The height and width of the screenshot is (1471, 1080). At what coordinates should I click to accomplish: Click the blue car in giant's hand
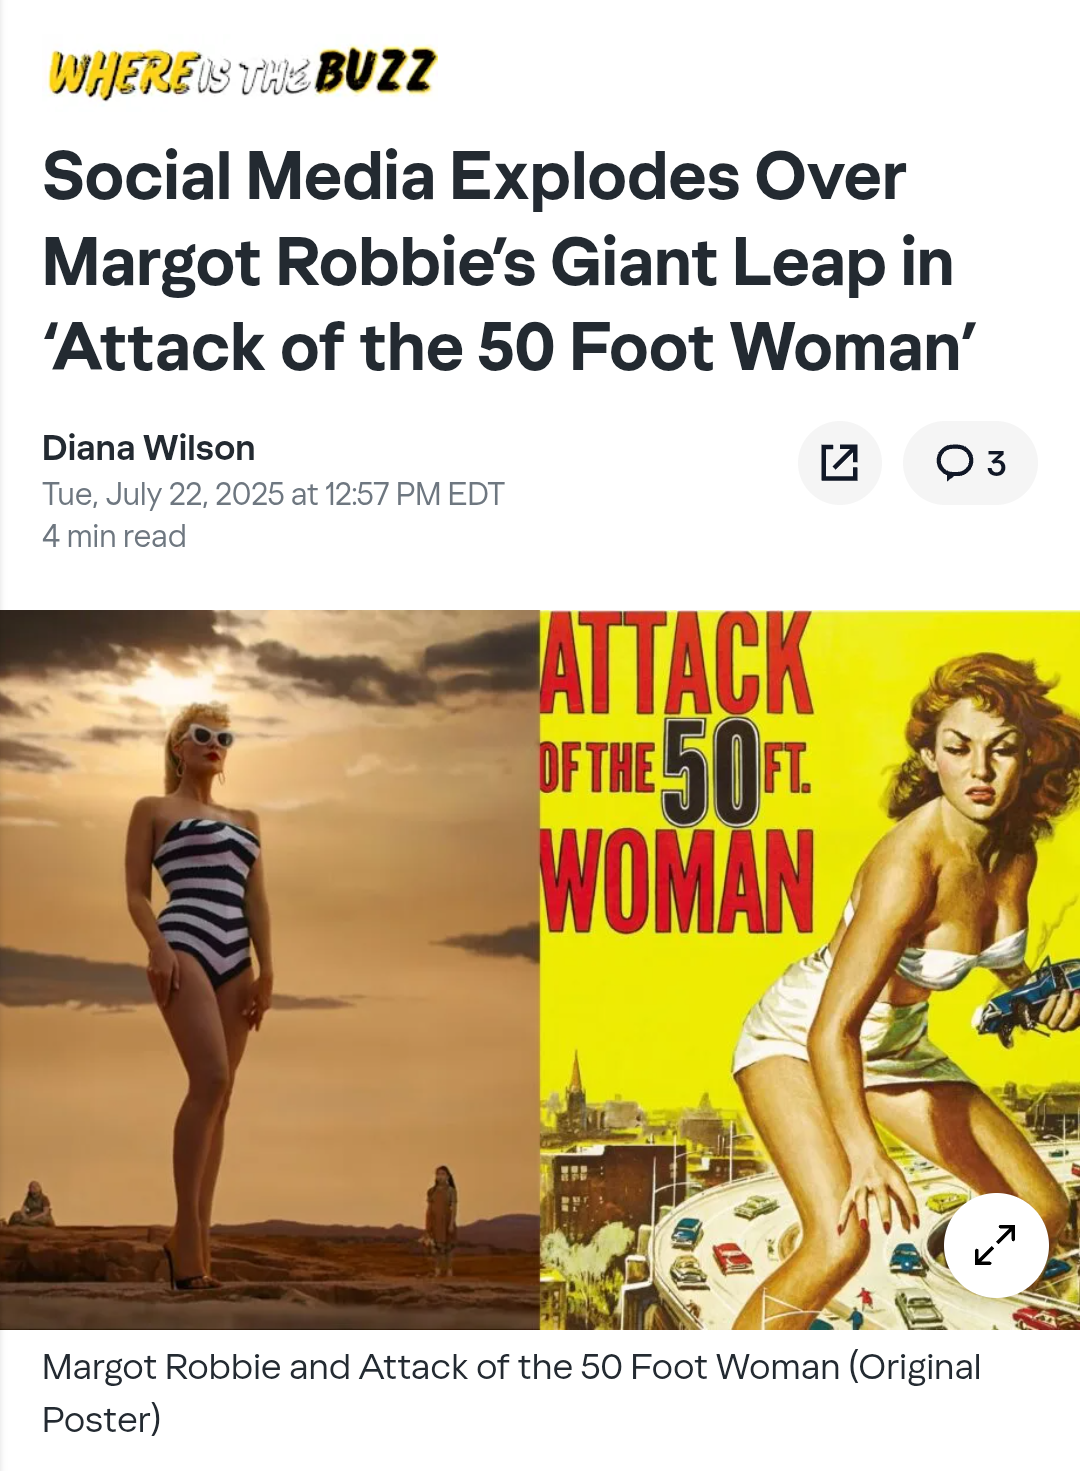pyautogui.click(x=1028, y=996)
